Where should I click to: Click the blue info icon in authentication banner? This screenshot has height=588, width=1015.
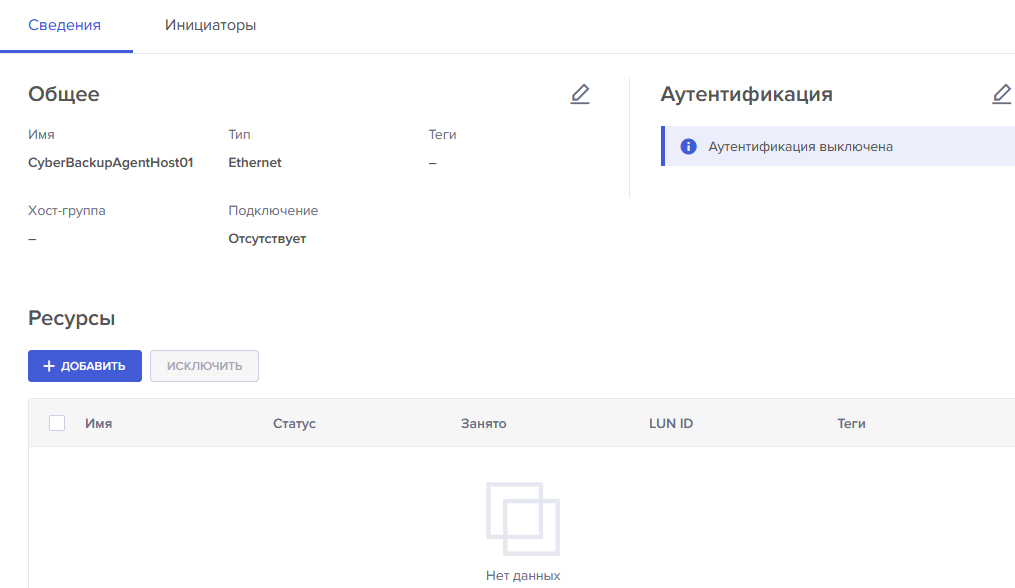pos(688,147)
